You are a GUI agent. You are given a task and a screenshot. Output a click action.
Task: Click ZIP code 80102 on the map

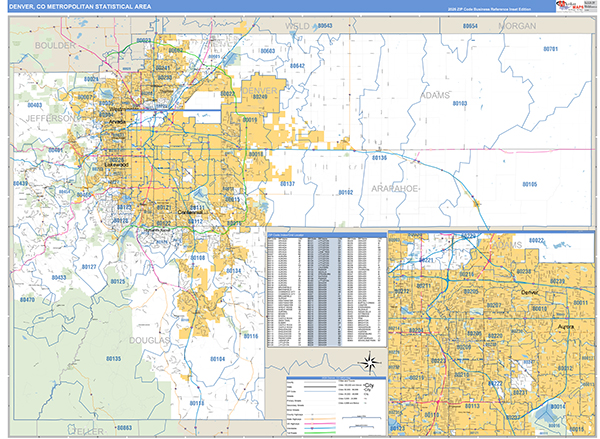[345, 192]
